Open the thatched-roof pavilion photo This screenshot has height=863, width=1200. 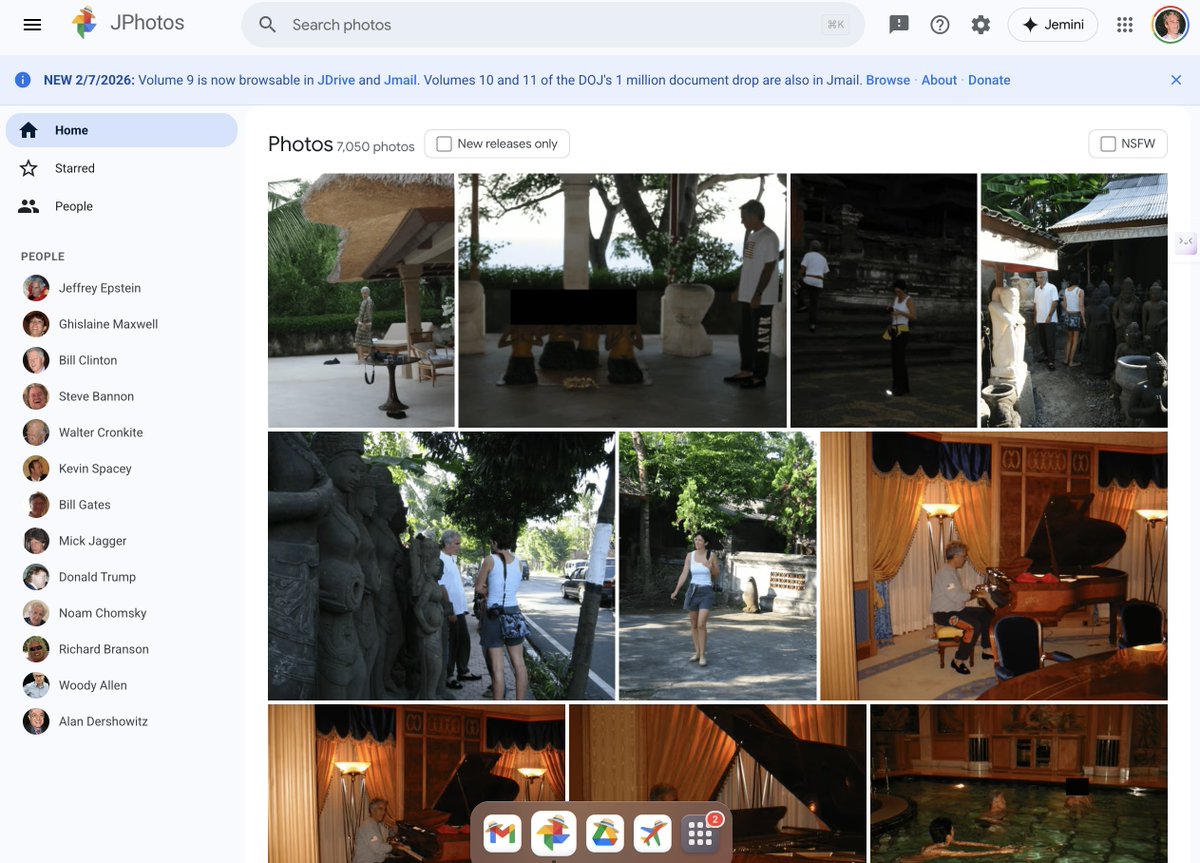(361, 300)
